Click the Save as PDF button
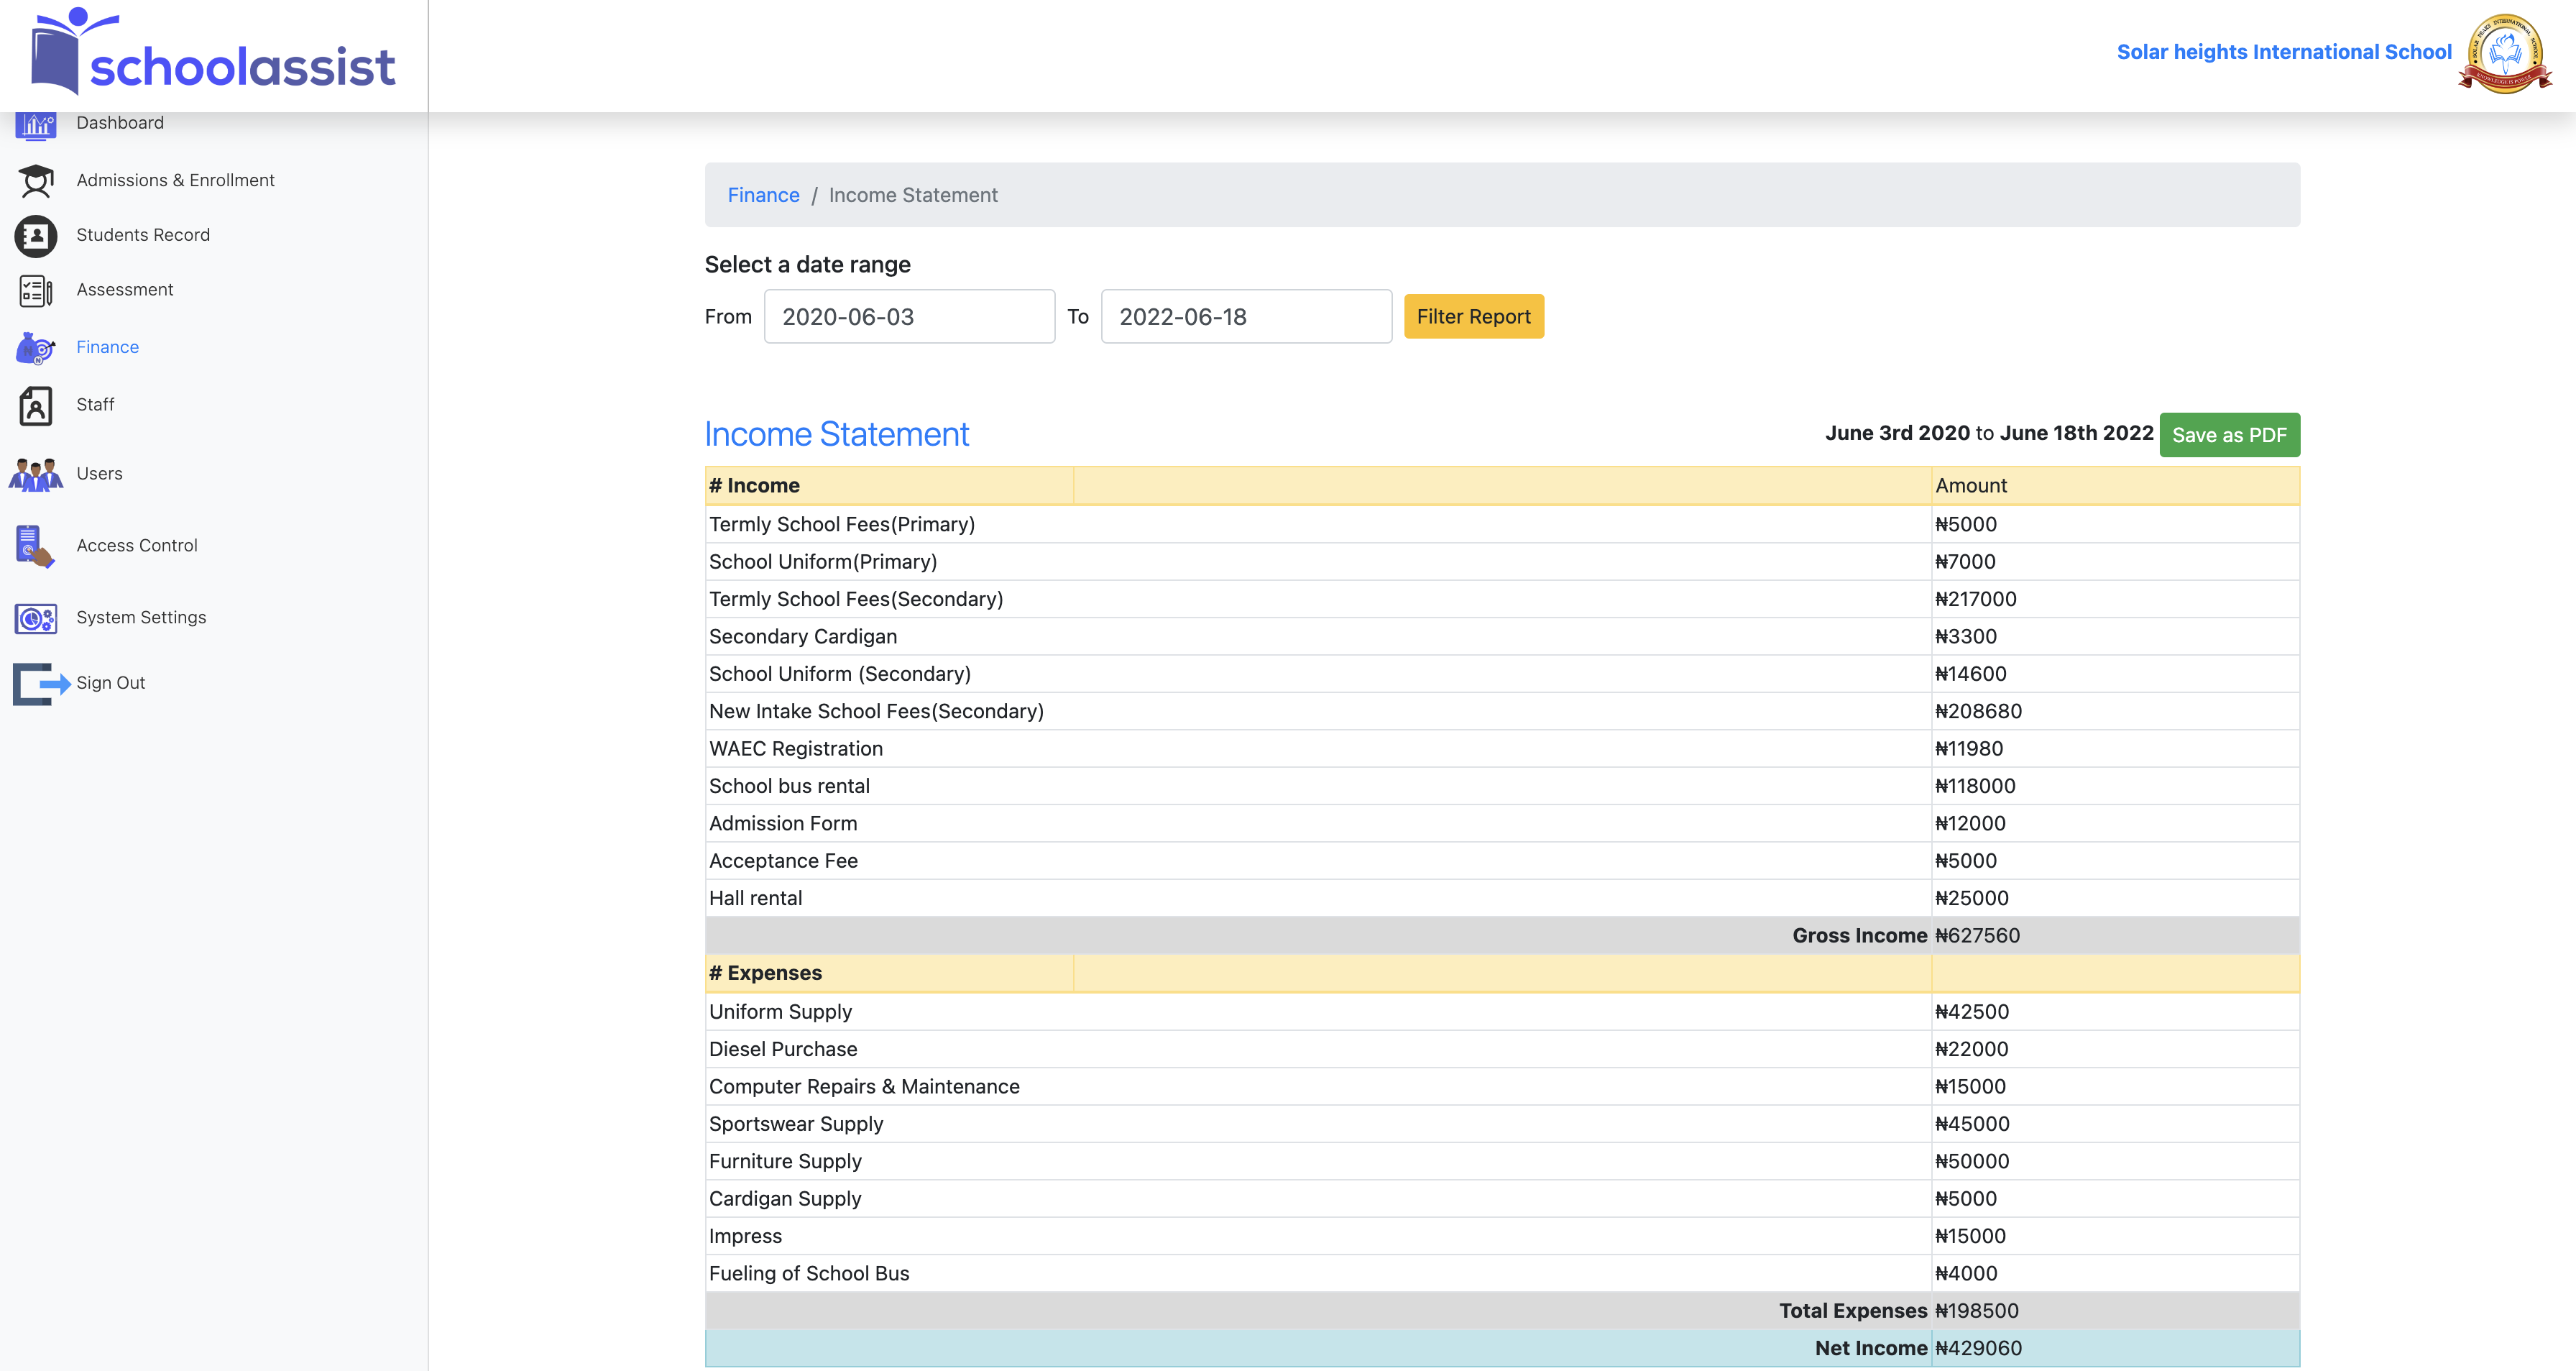2576x1371 pixels. click(2229, 435)
